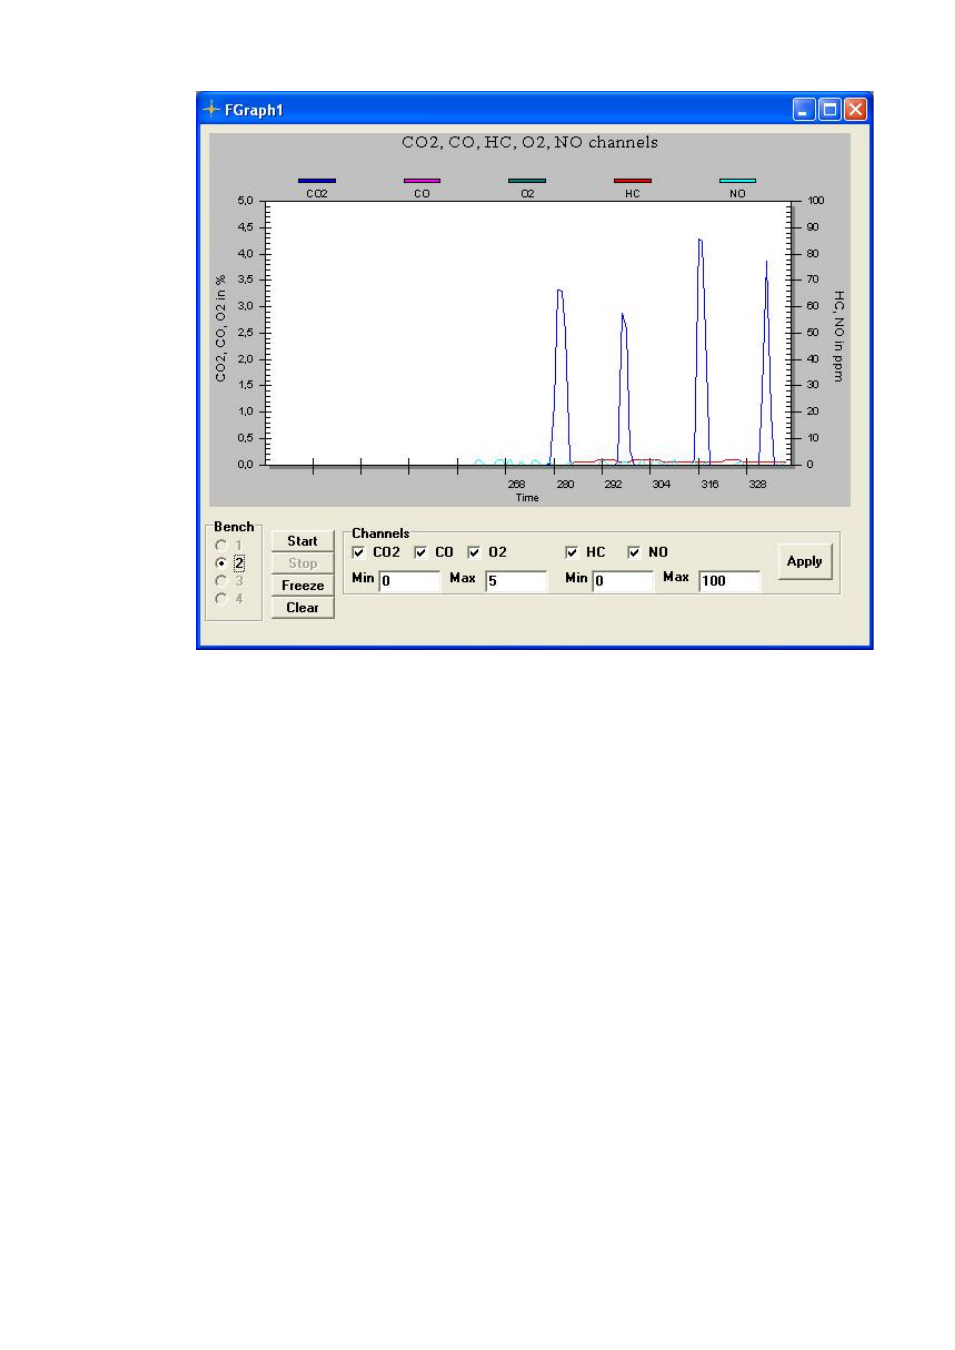Click the FGraph1 window title text
The width and height of the screenshot is (955, 1350).
click(254, 110)
